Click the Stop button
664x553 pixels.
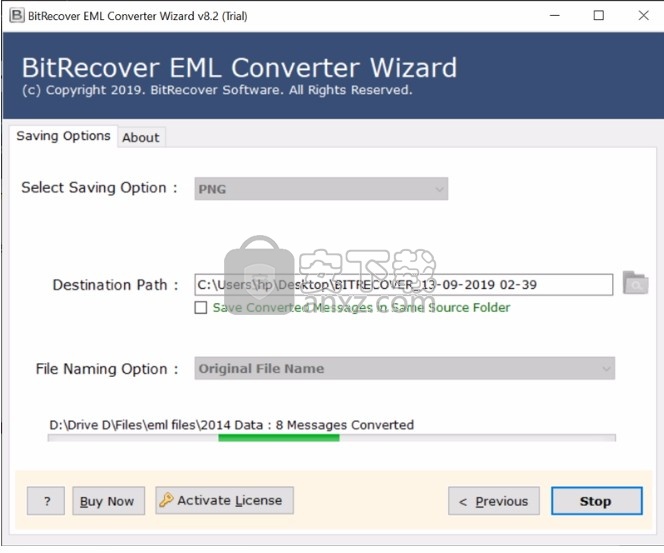pos(597,501)
